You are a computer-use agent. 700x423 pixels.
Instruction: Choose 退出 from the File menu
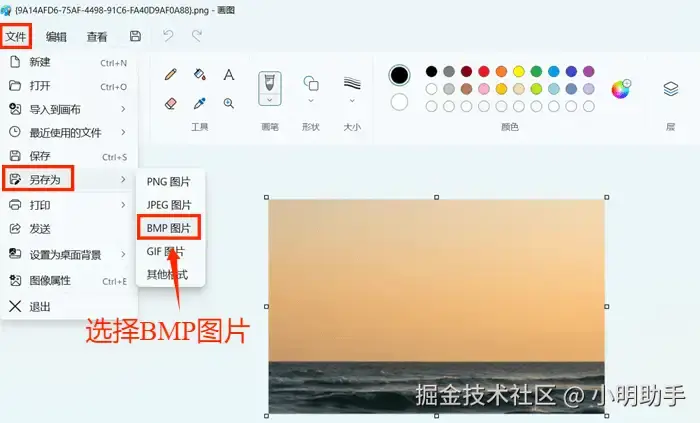69,307
